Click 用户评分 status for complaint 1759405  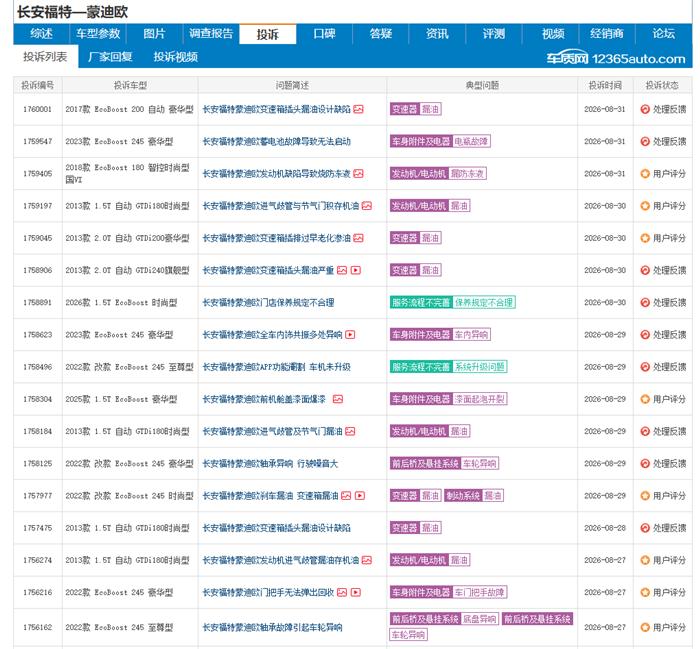[x=663, y=174]
